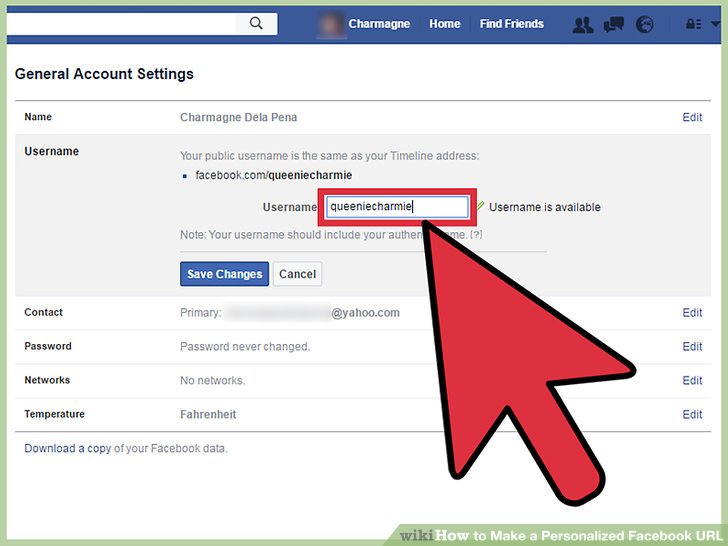Viewport: 728px width, 546px height.
Task: Edit the Temperature setting
Action: pos(692,415)
